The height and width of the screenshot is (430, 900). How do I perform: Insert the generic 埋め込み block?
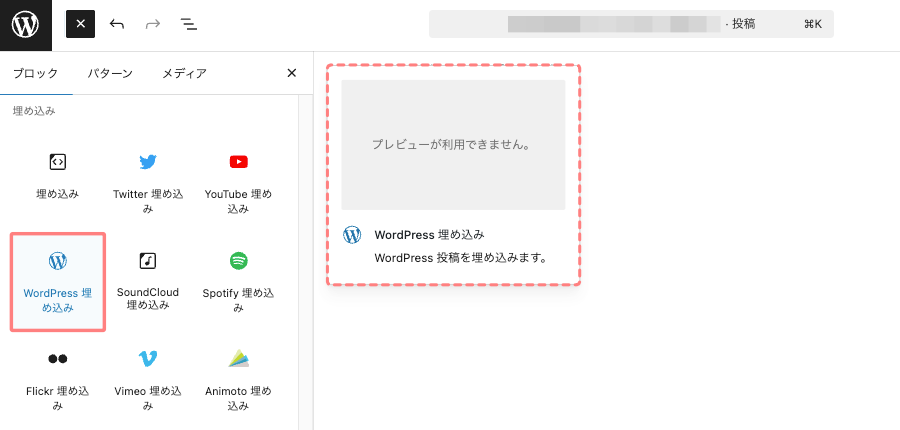point(57,178)
